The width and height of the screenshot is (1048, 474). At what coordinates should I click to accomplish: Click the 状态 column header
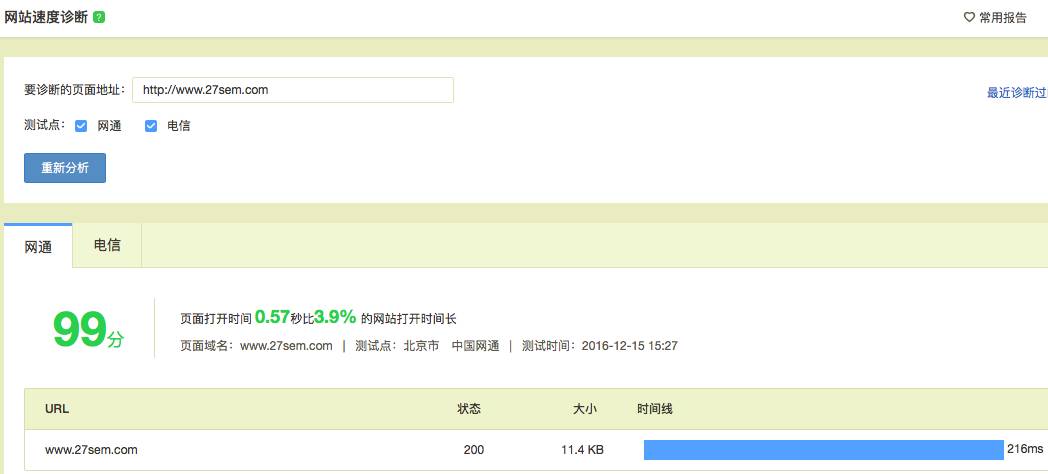point(469,409)
